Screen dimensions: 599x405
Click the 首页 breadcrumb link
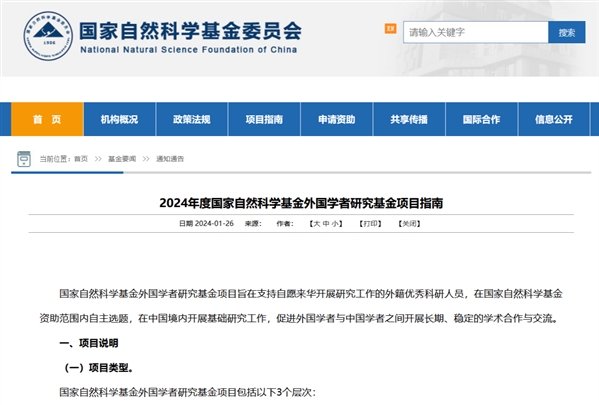point(81,159)
